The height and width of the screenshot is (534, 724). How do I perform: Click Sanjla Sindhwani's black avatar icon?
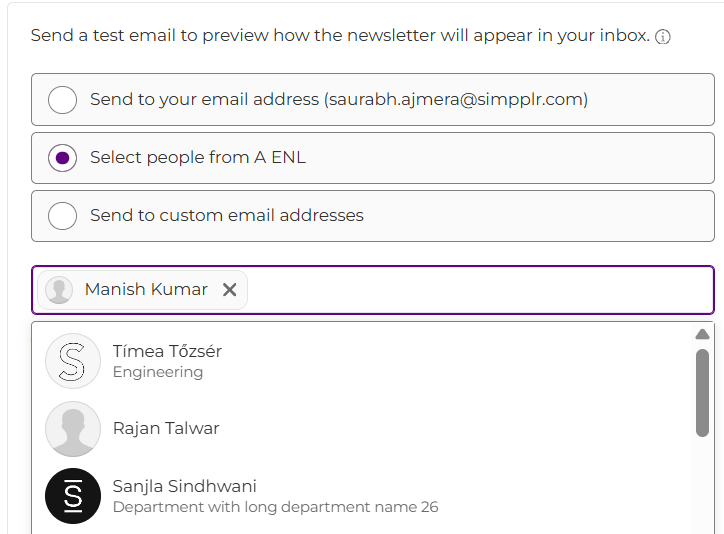click(73, 496)
